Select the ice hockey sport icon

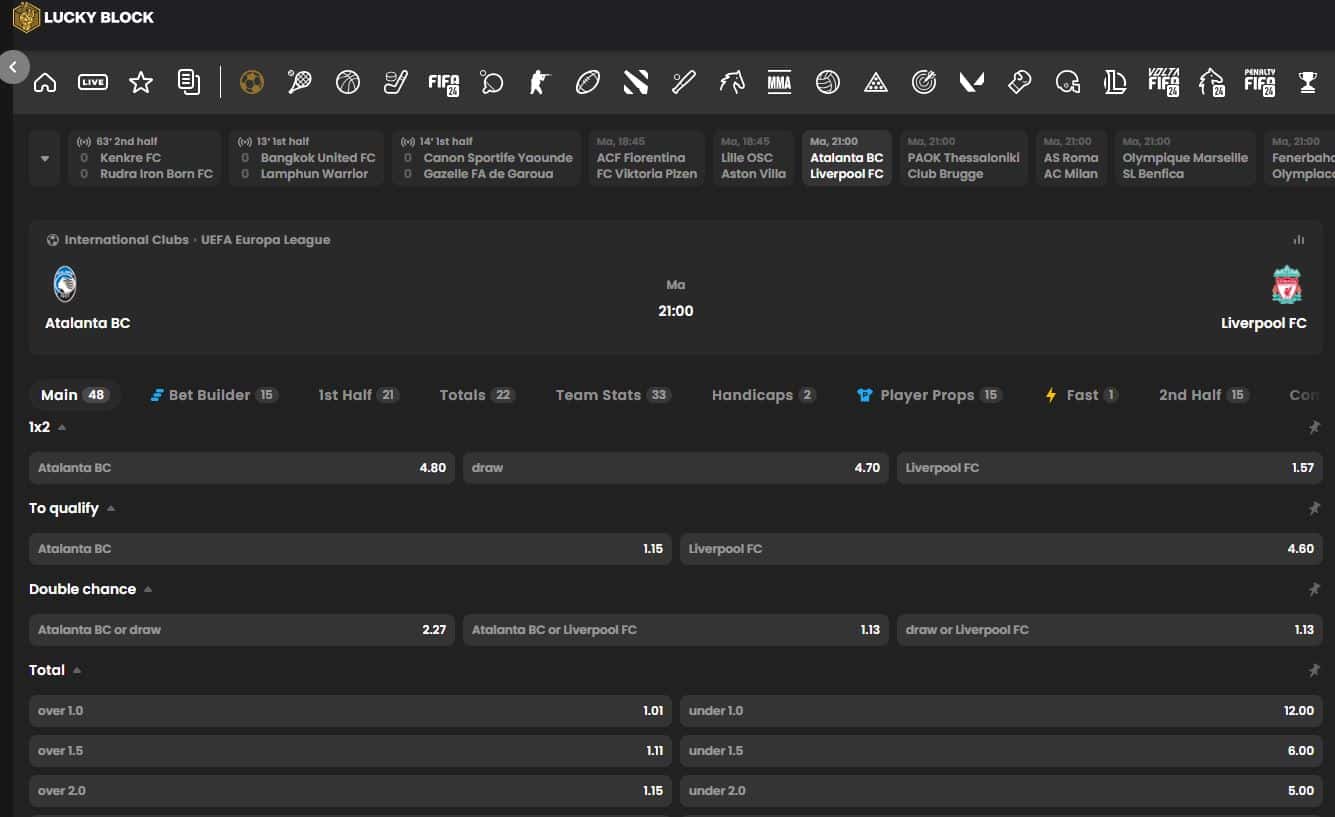(396, 82)
